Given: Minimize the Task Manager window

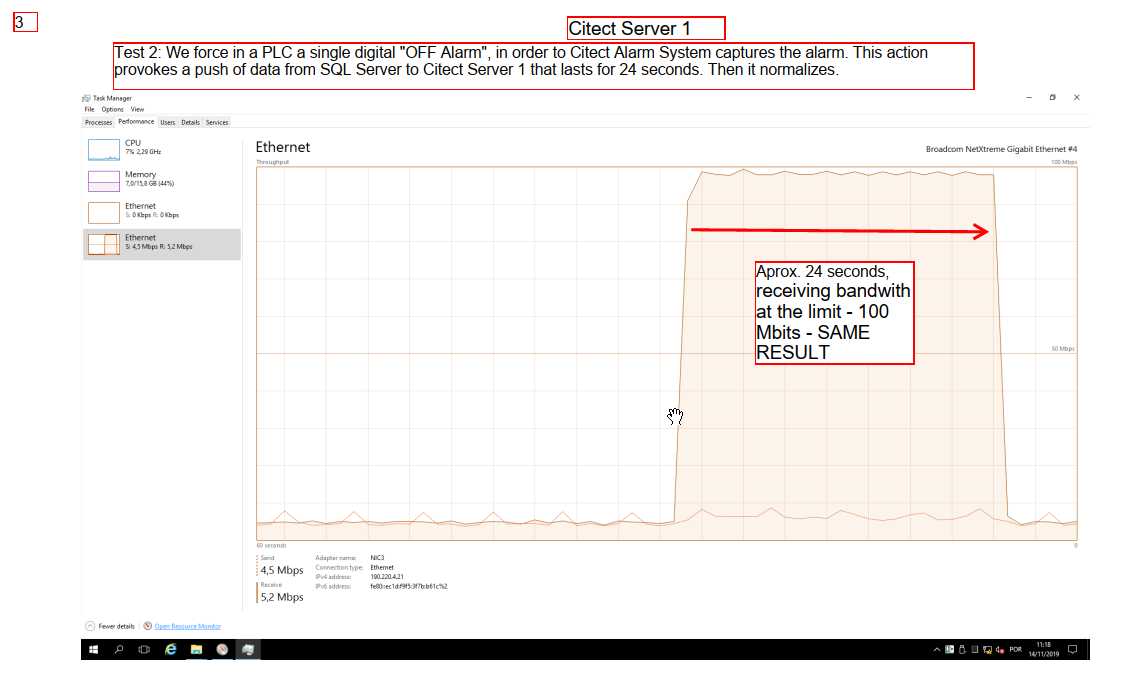Looking at the screenshot, I should pos(1029,97).
